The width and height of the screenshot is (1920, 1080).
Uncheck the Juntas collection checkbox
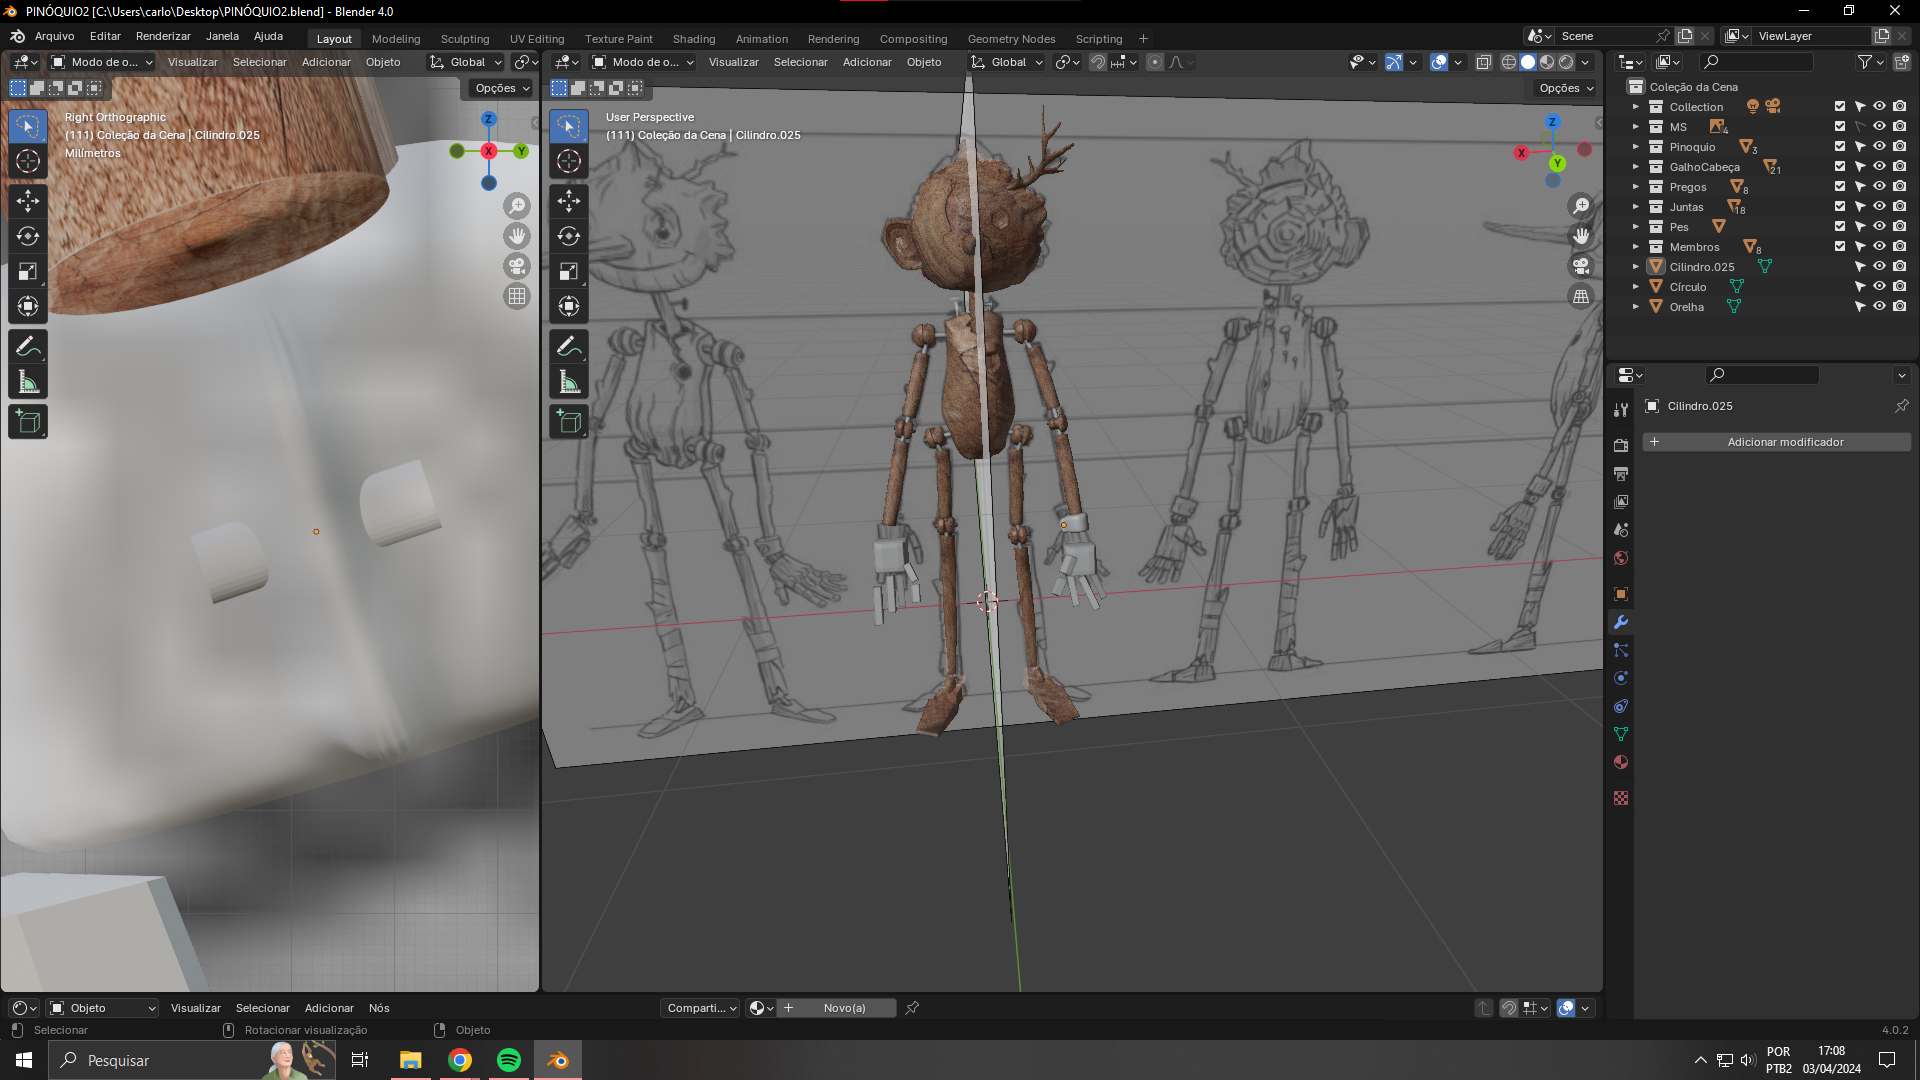click(x=1839, y=206)
